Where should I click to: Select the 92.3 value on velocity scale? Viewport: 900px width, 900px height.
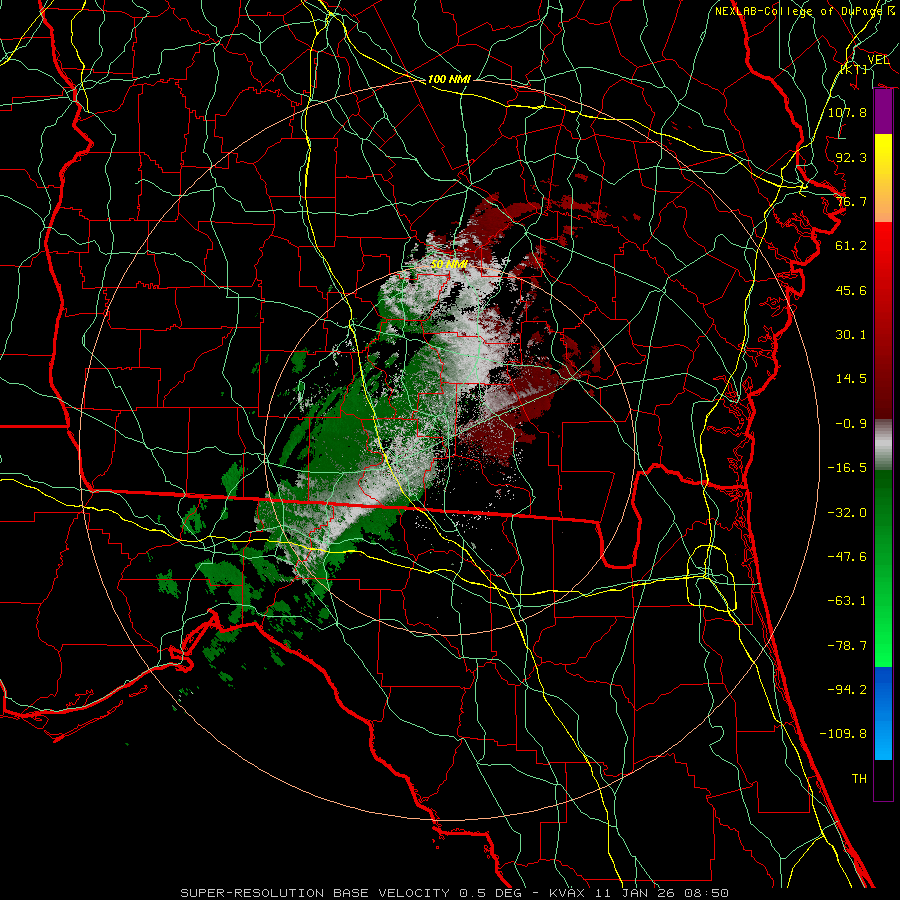(x=851, y=157)
